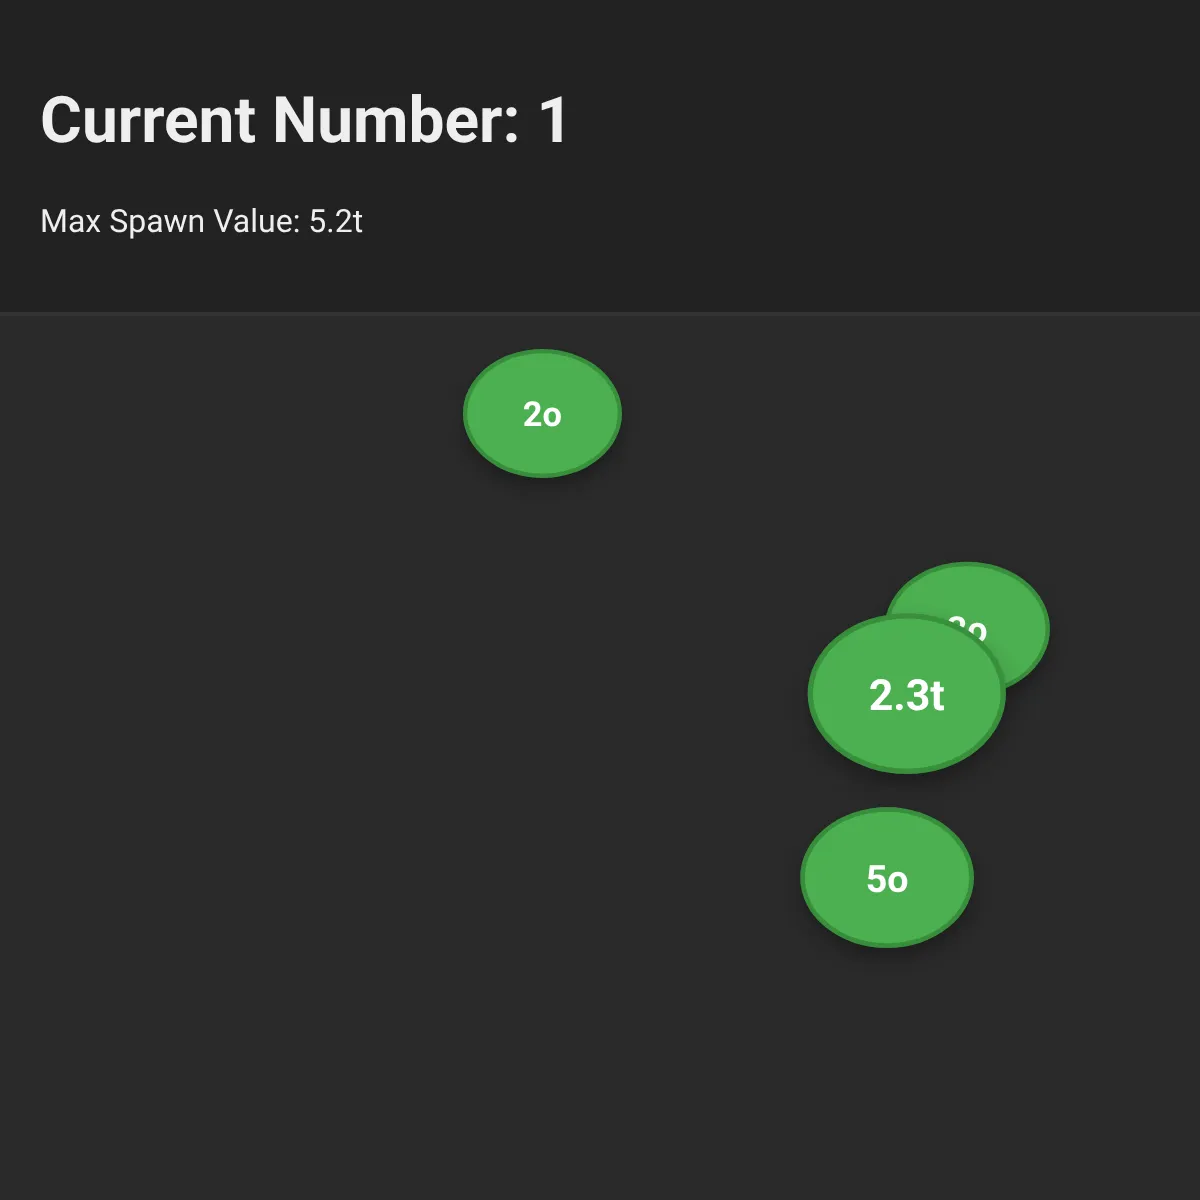Pop the topmost bubble labeled 2o
Screen dimensions: 1200x1200
coord(542,413)
